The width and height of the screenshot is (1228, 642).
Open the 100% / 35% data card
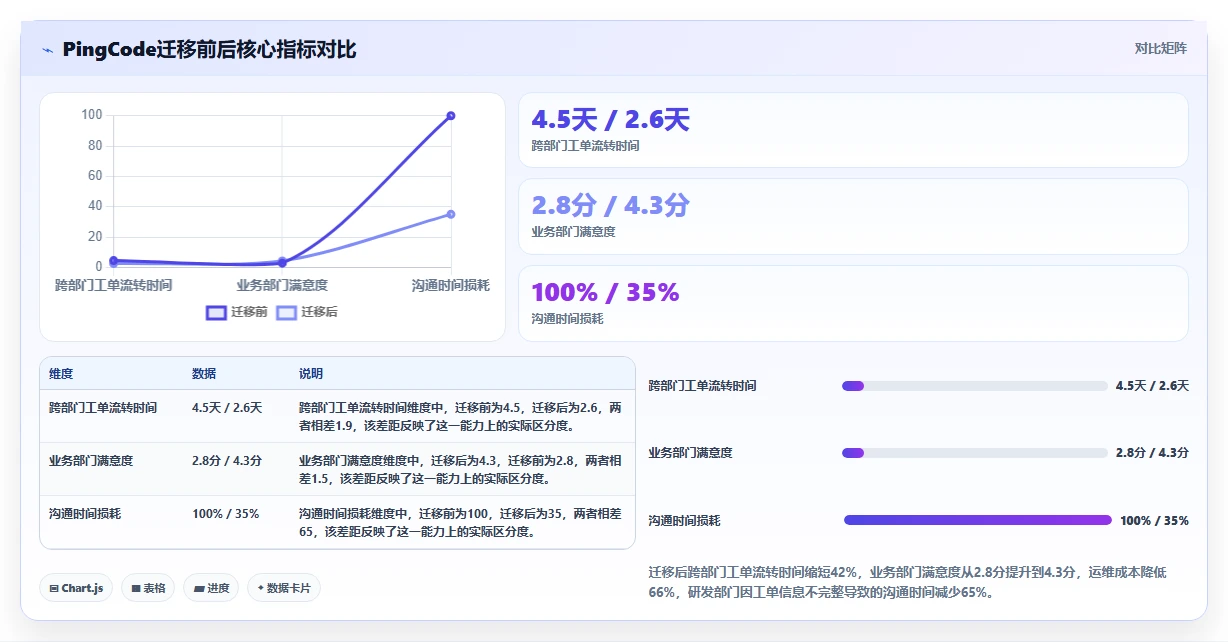tap(853, 303)
